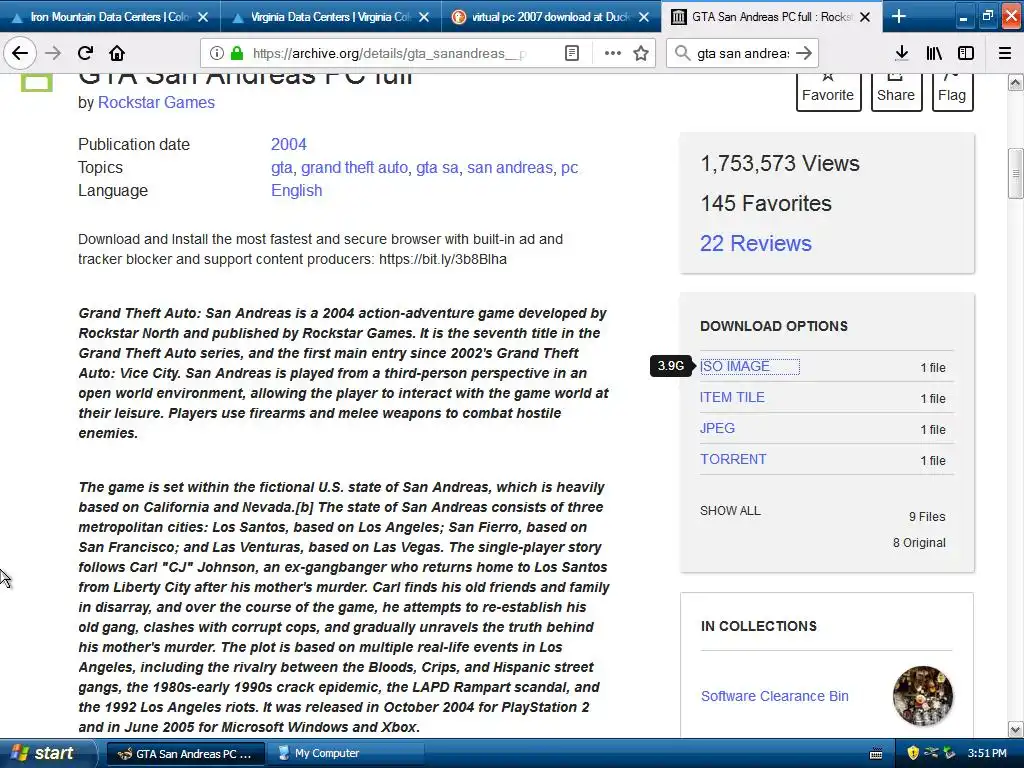Screen dimensions: 1024x768
Task: Open the downloads panel
Action: click(x=902, y=53)
